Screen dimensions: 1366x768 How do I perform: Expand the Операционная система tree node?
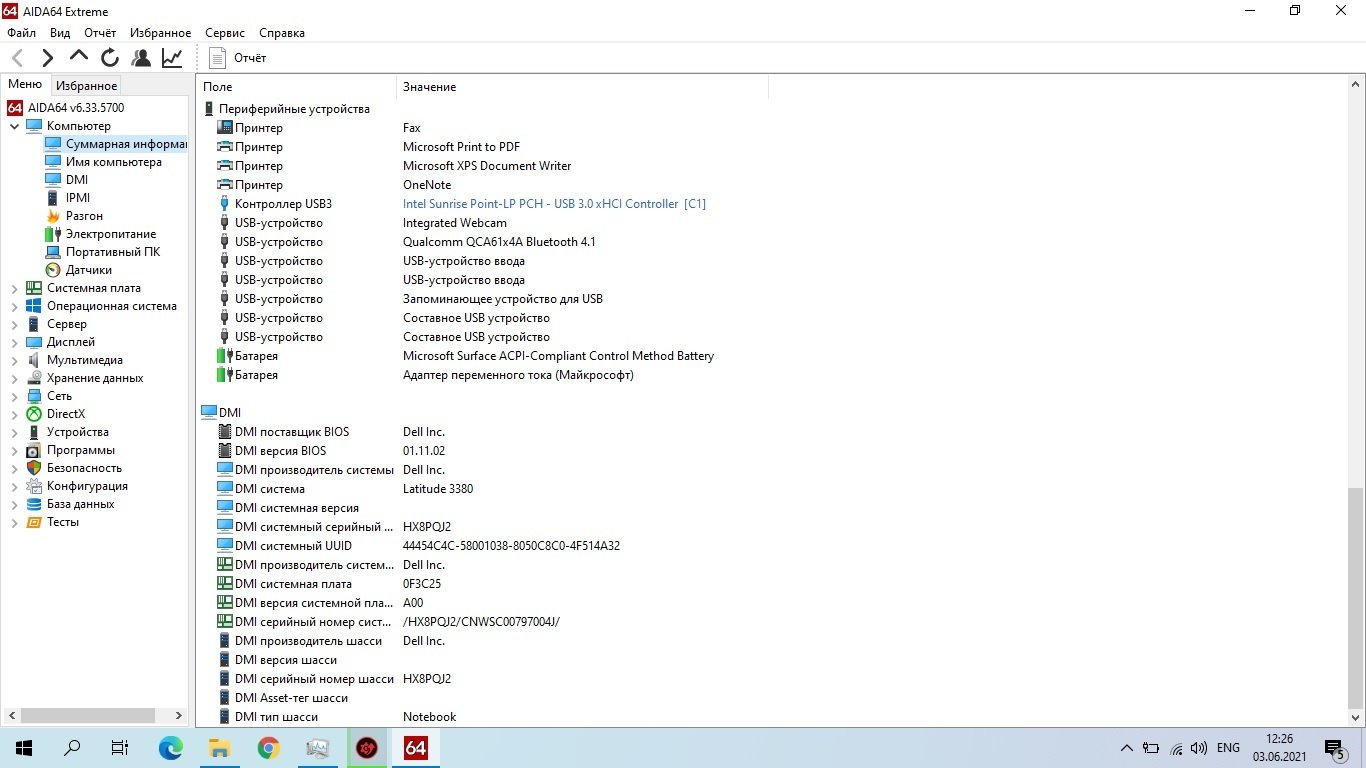pyautogui.click(x=14, y=306)
